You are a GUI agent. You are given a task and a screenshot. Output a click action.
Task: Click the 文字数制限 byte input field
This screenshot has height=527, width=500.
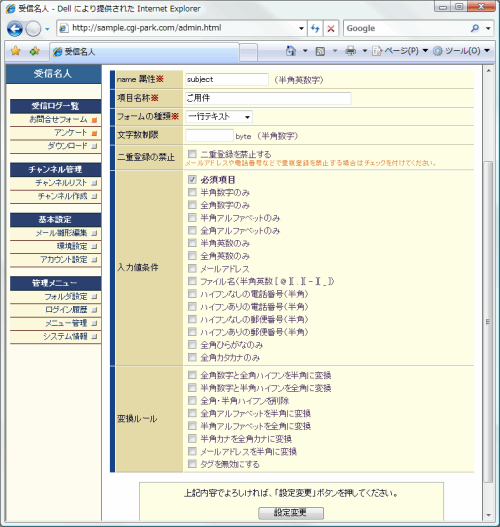click(209, 135)
